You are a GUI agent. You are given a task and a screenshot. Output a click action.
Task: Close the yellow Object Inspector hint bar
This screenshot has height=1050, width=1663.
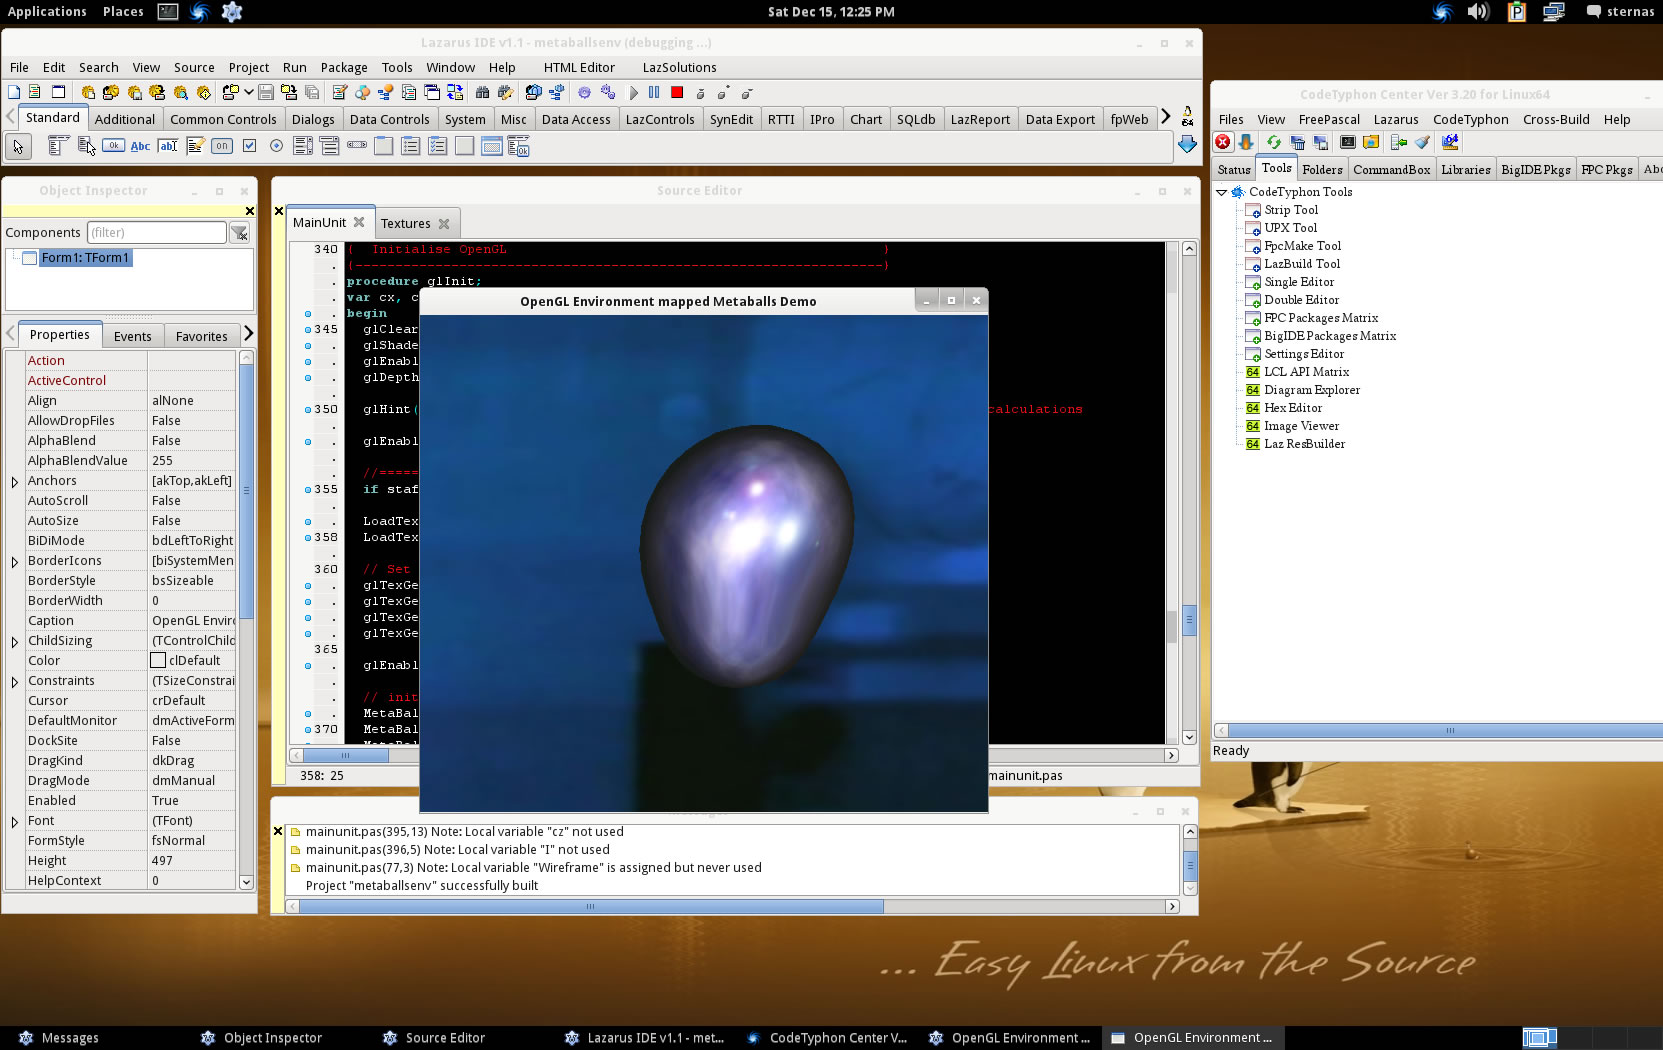click(250, 211)
